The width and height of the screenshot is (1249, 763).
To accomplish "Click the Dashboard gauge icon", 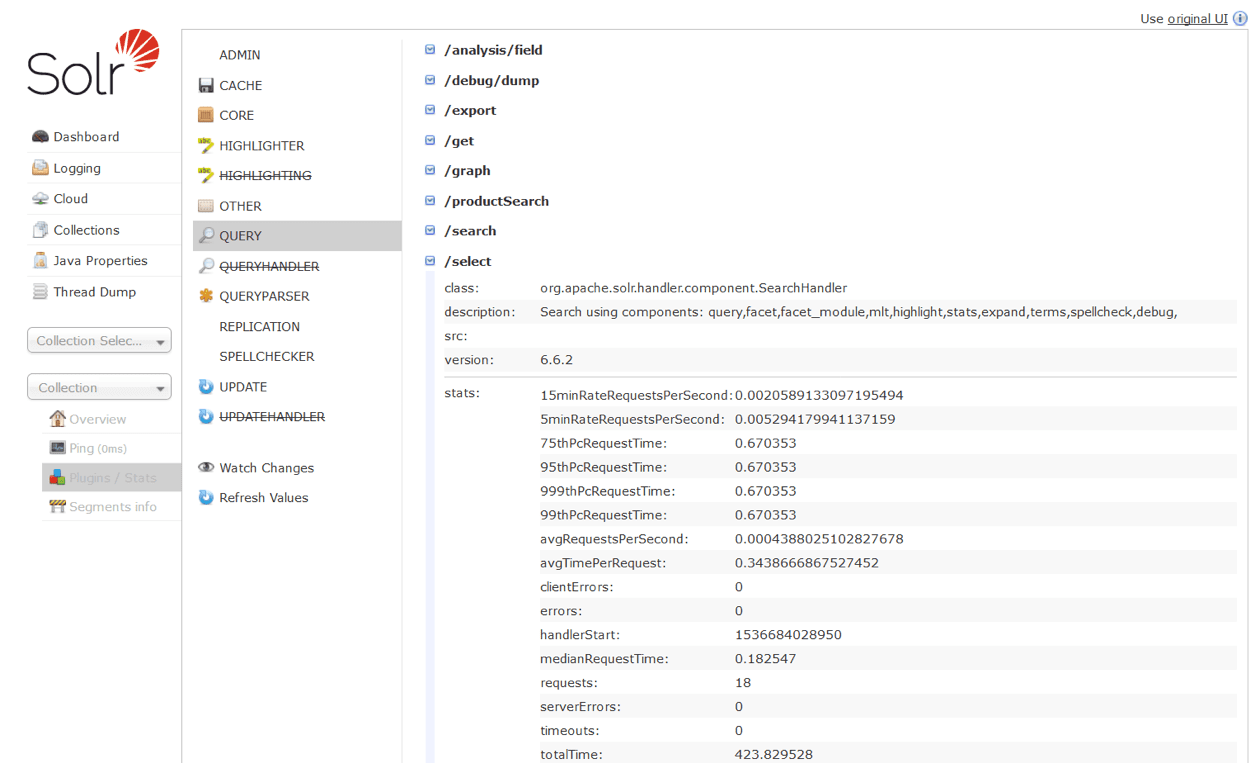I will [x=40, y=137].
